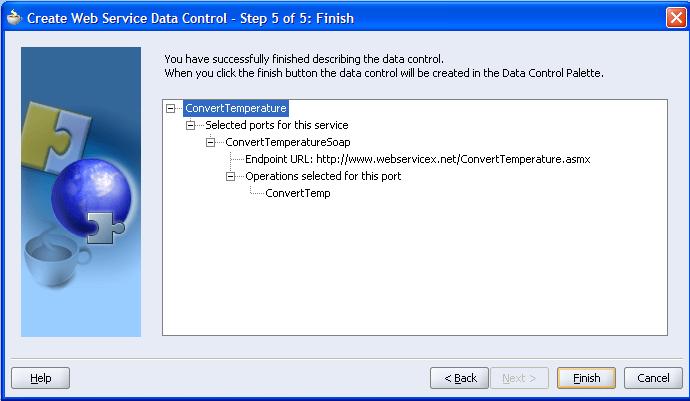
Task: Go back to the previous wizard step
Action: pyautogui.click(x=459, y=378)
